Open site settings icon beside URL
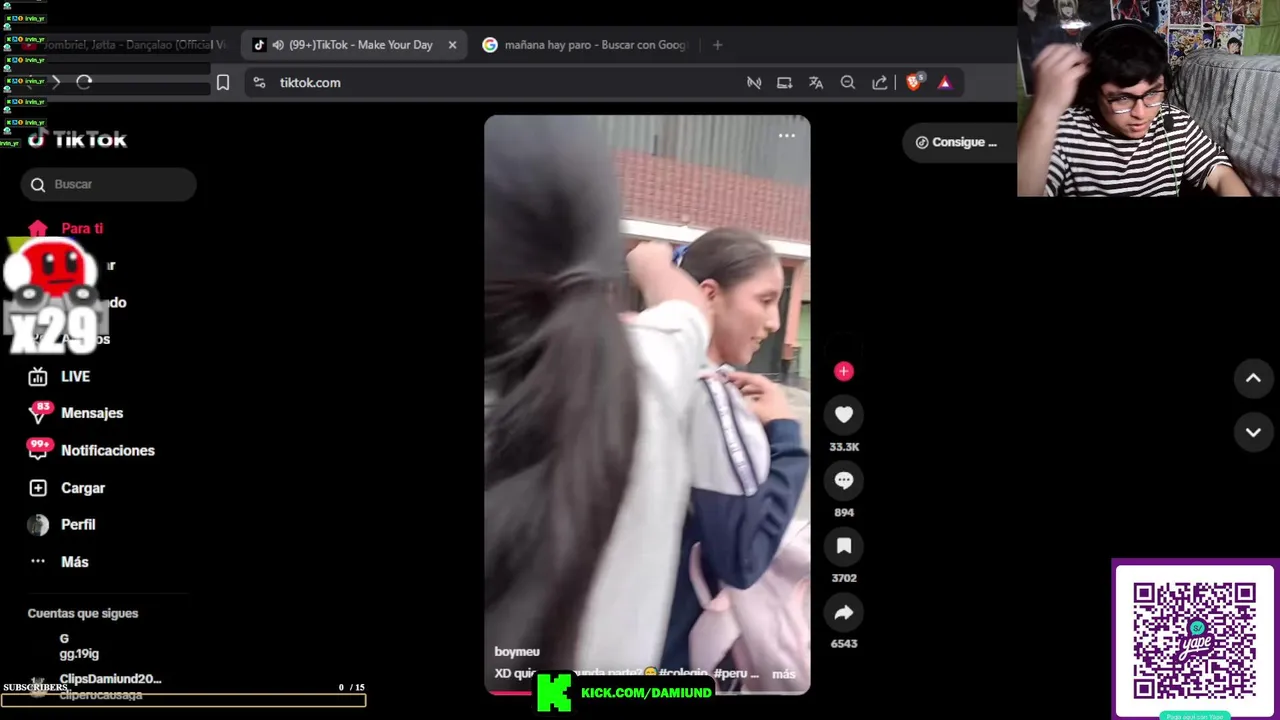 coord(259,83)
